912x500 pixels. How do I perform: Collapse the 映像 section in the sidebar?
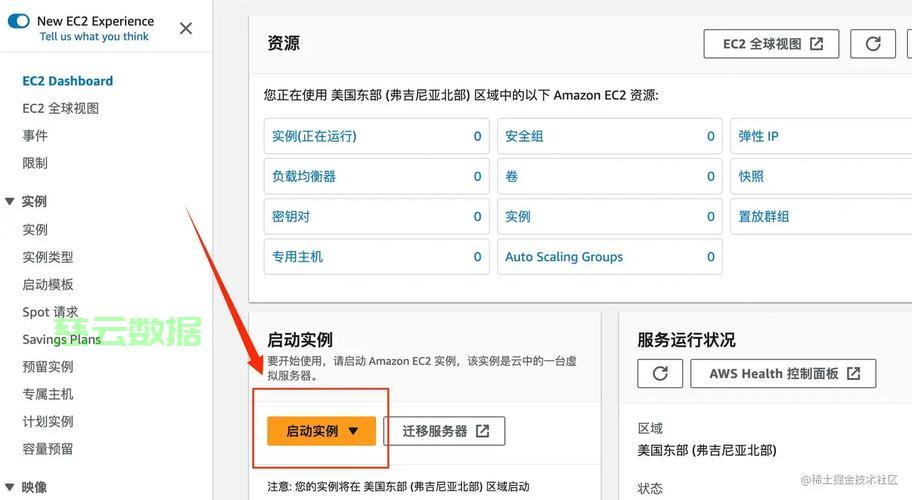[x=9, y=487]
